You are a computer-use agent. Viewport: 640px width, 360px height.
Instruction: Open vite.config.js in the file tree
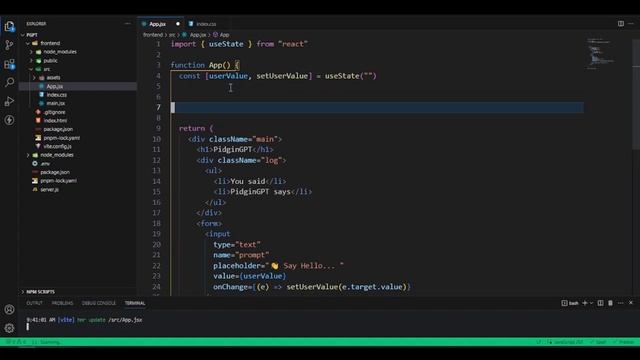[57, 146]
